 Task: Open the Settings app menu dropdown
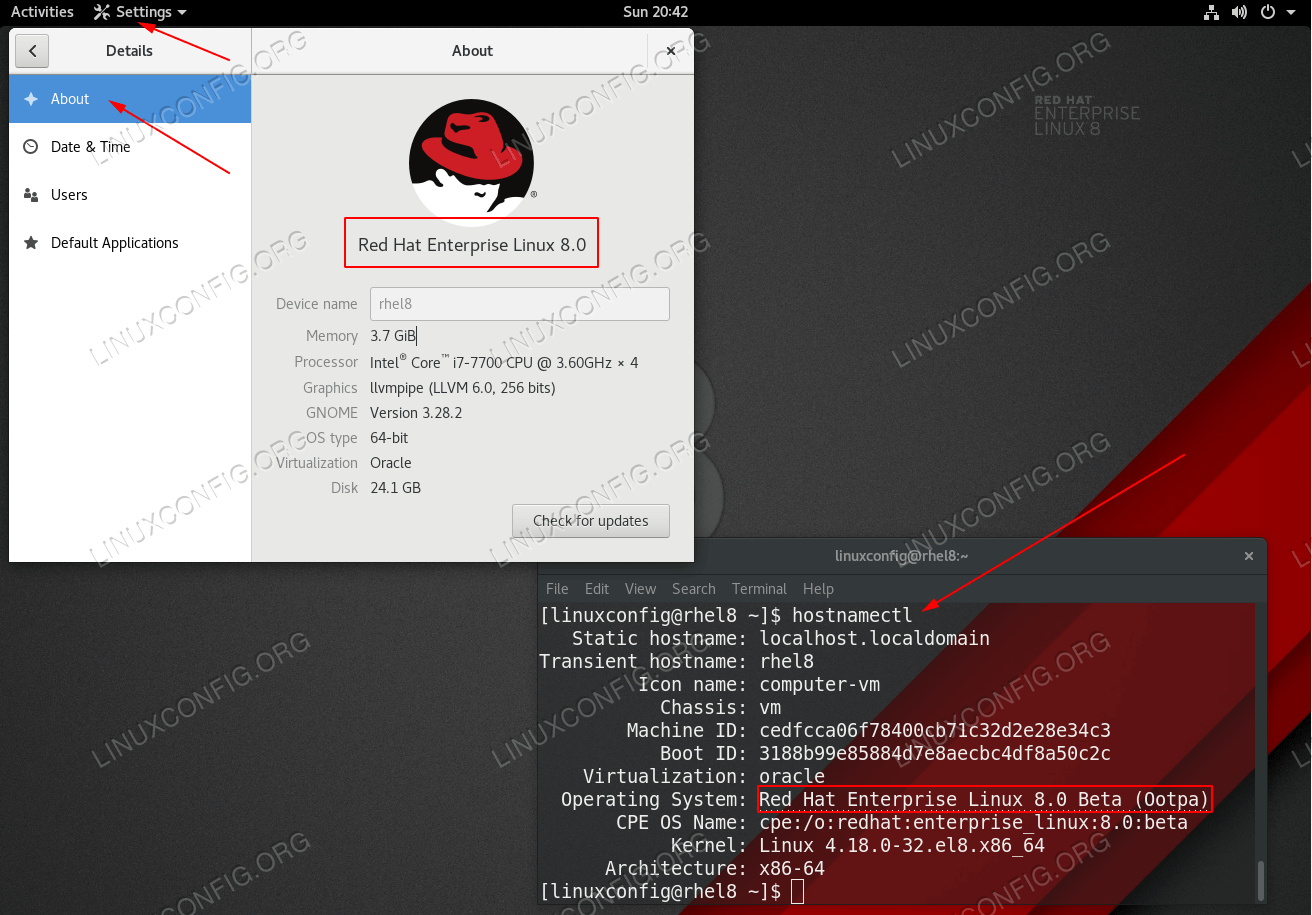140,12
